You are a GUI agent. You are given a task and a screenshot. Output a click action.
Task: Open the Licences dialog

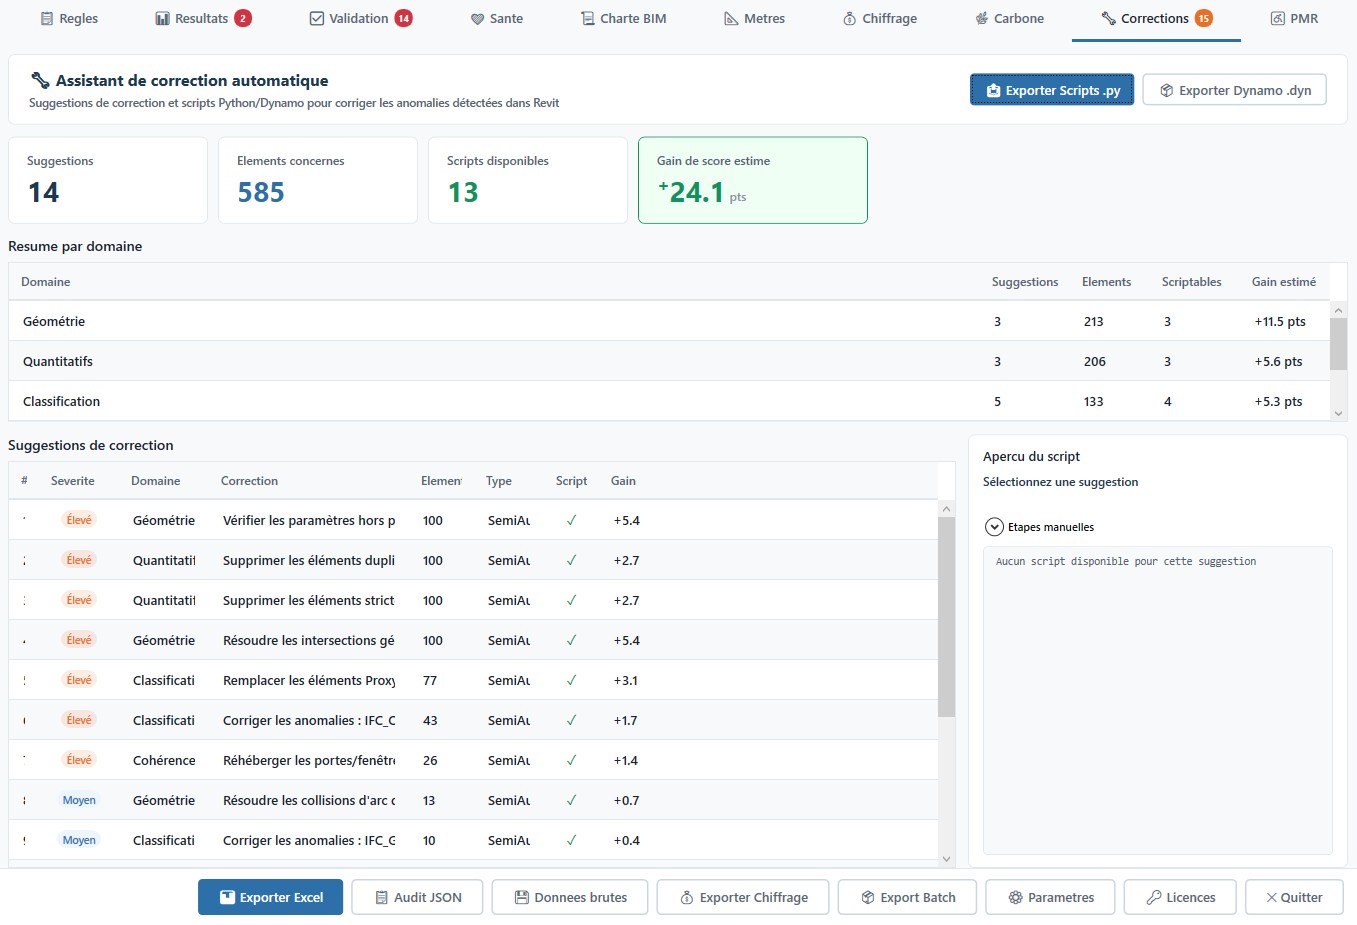[x=1180, y=897]
